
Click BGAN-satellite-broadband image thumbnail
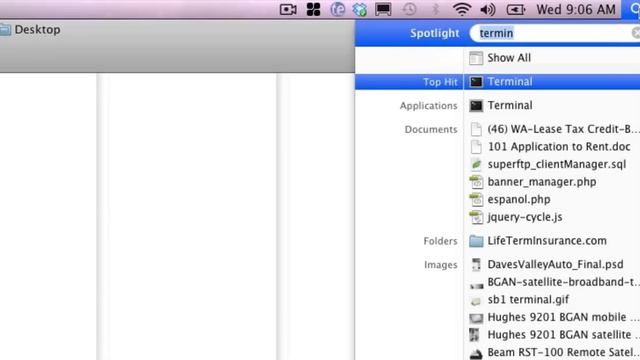[476, 285]
